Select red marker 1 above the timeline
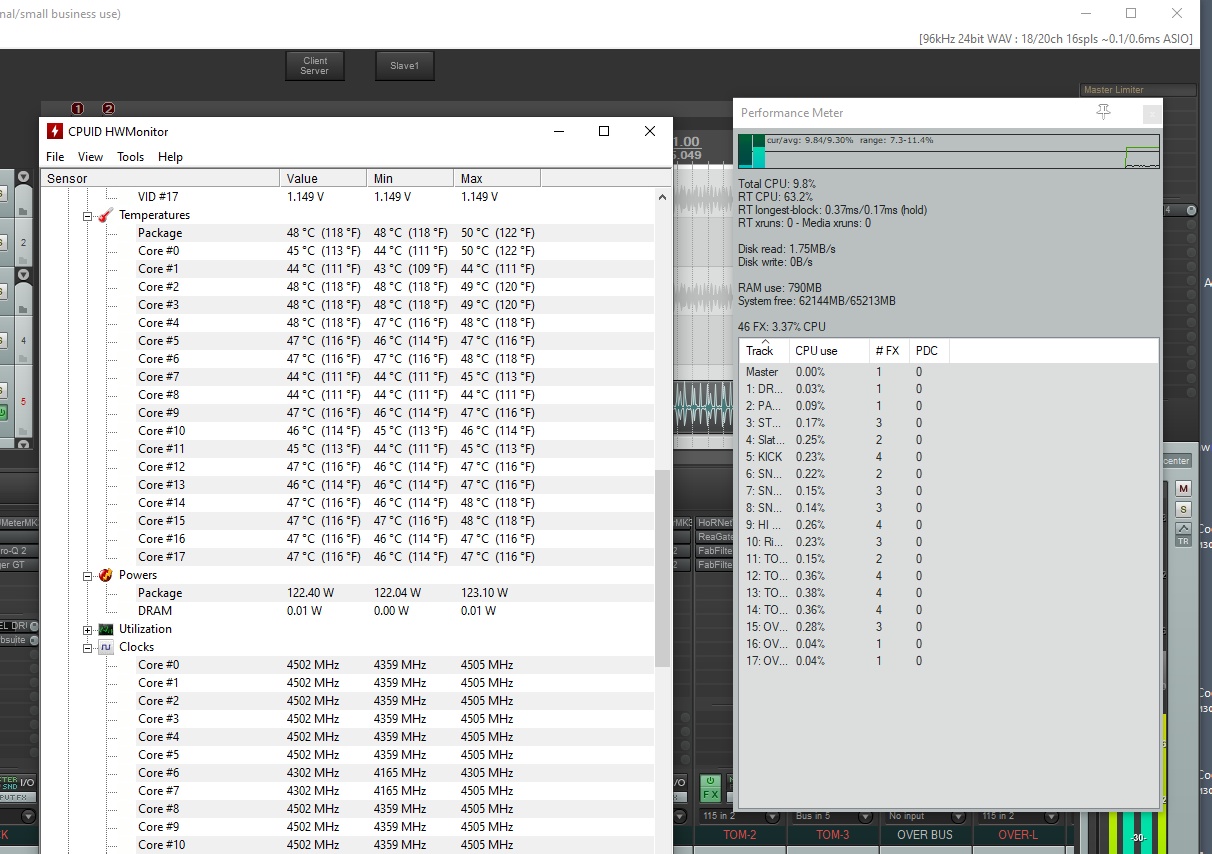The image size is (1212, 854). point(78,108)
